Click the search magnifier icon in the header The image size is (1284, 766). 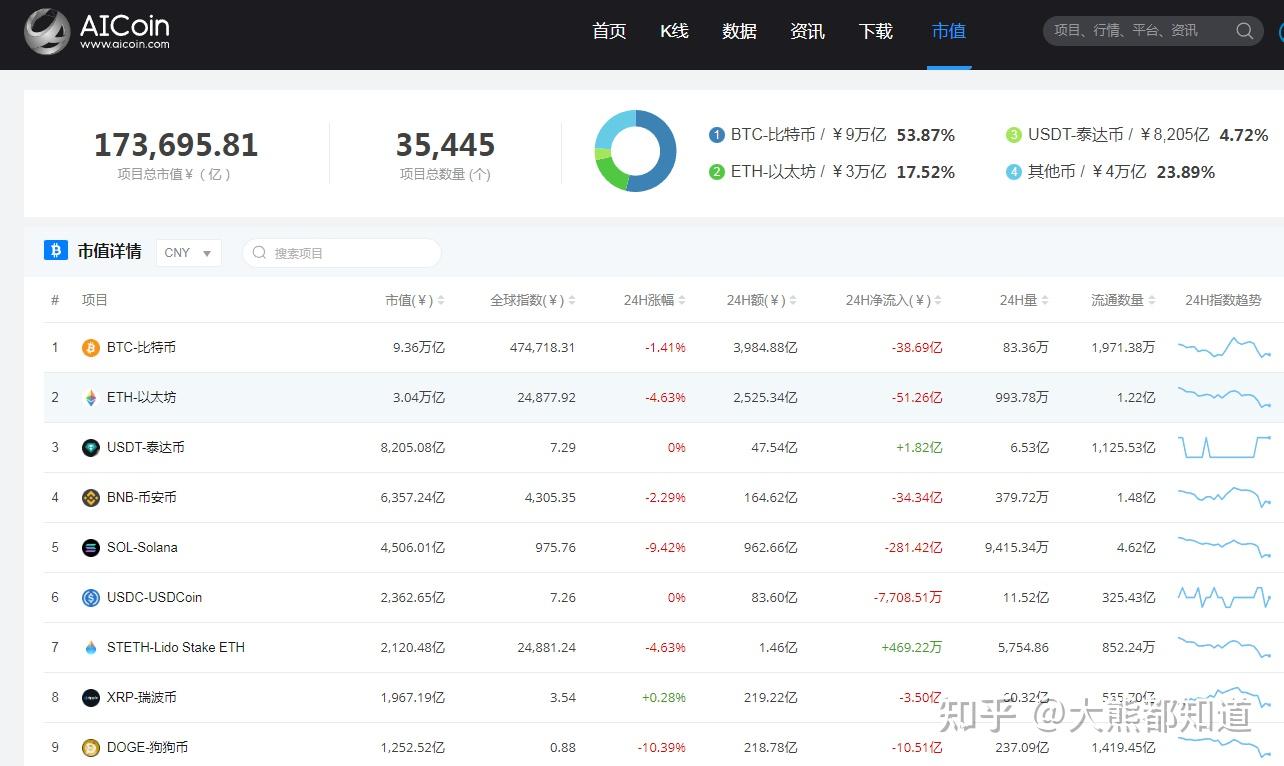[x=1245, y=31]
